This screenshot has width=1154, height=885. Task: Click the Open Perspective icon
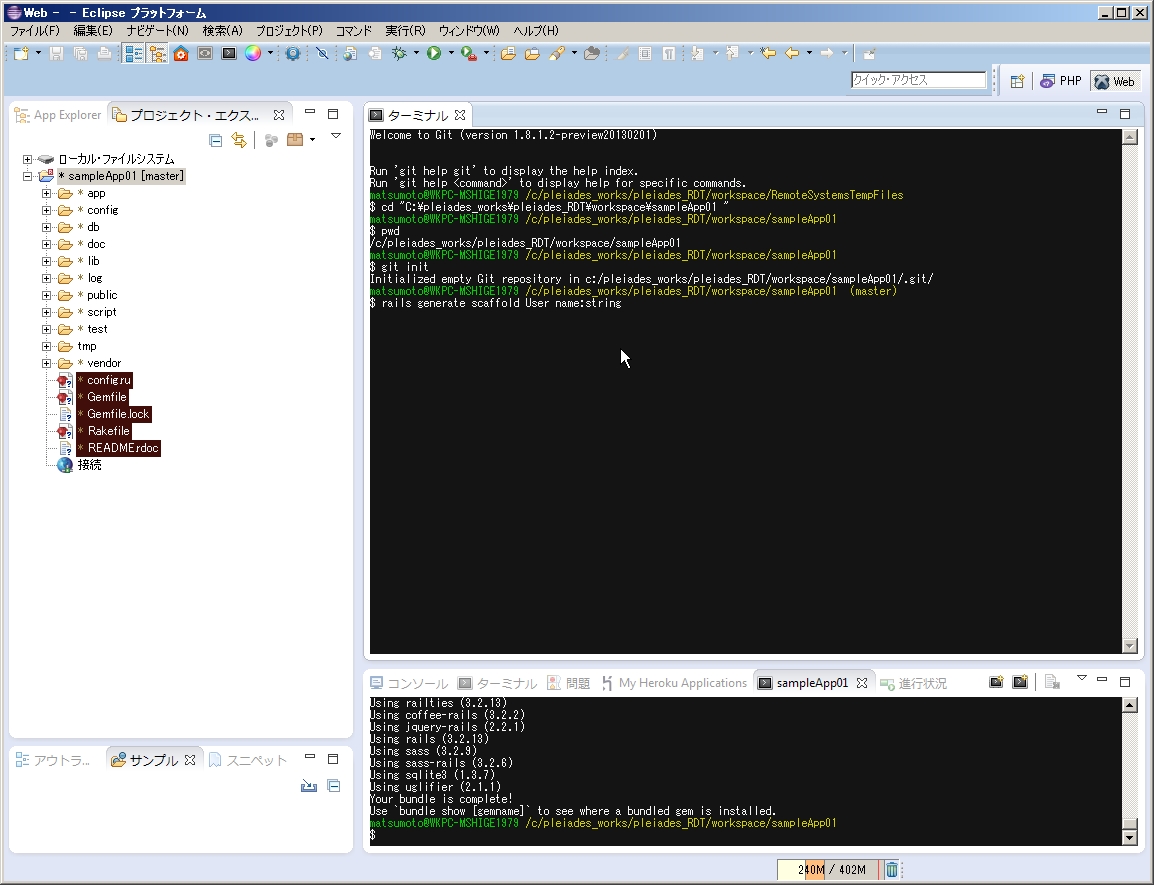pos(1017,82)
